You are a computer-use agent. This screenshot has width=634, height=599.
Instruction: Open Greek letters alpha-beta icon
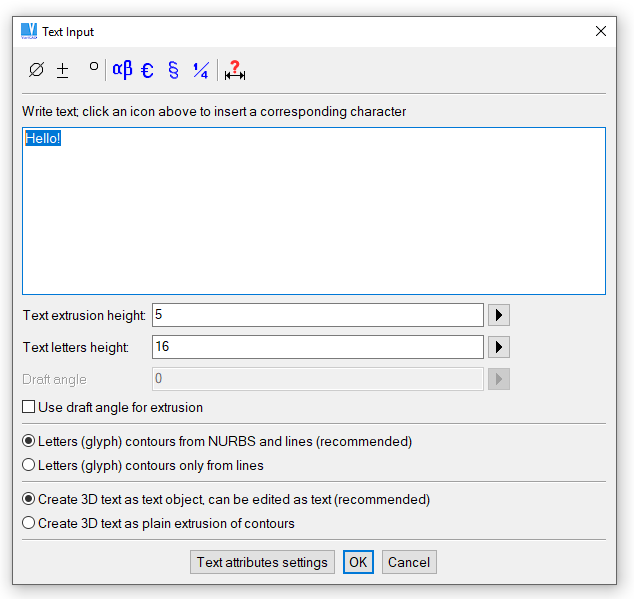click(x=122, y=70)
